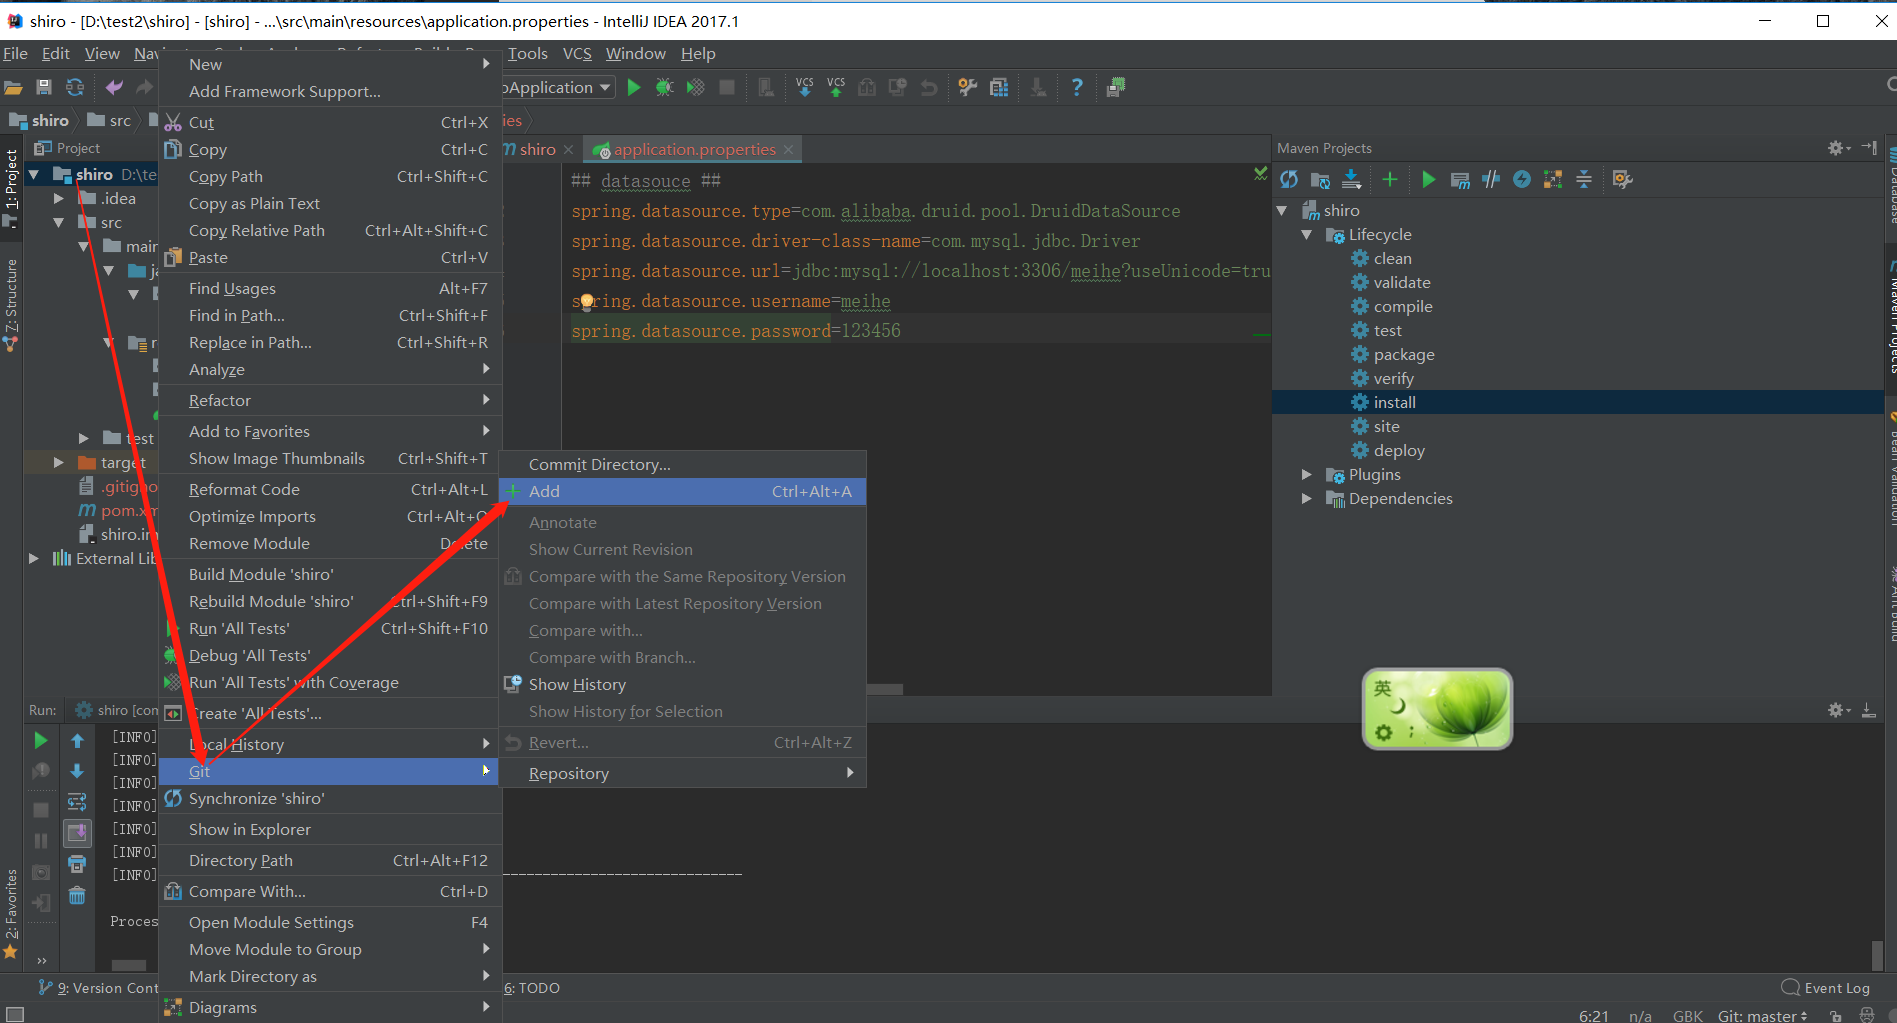Open the Window menu
1897x1023 pixels.
(635, 54)
